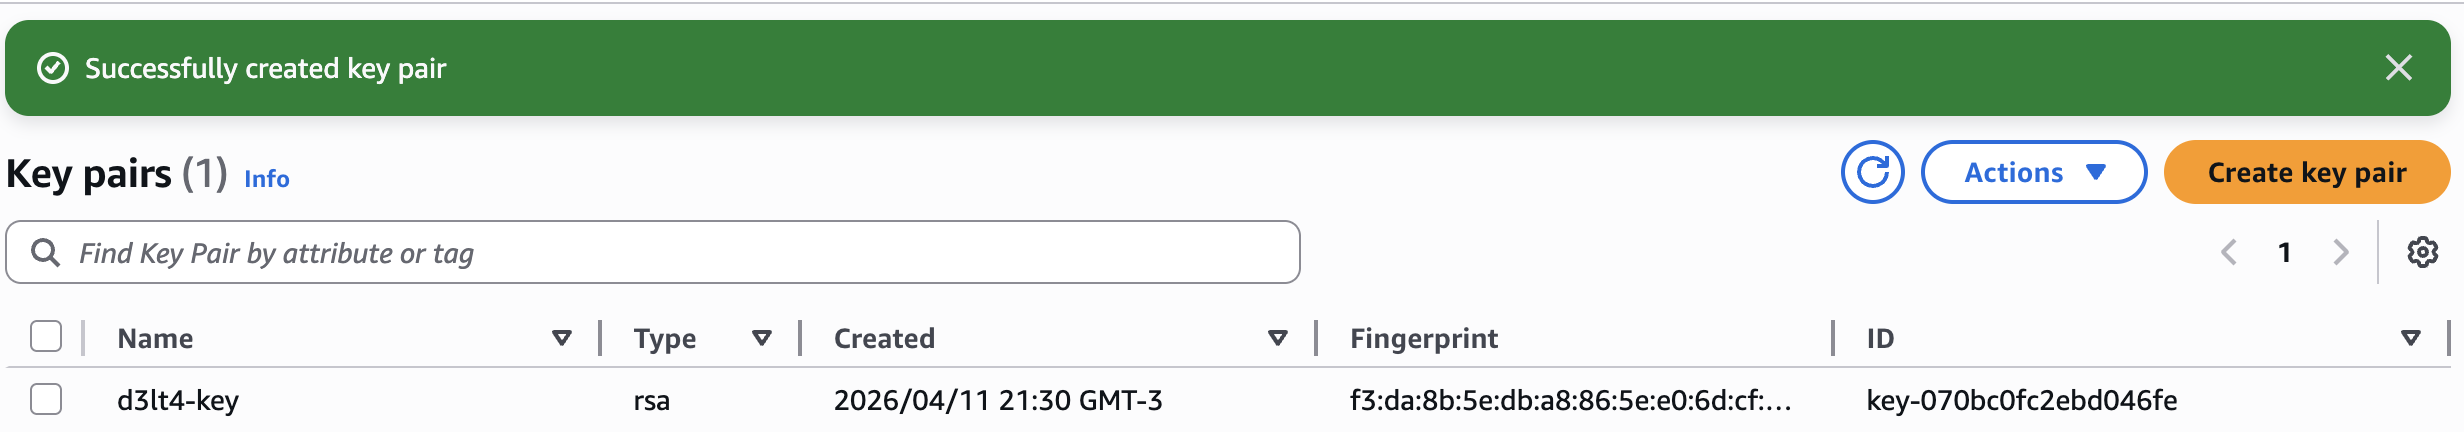Viewport: 2464px width, 432px height.
Task: Click page number 1 in pagination
Action: tap(2284, 252)
